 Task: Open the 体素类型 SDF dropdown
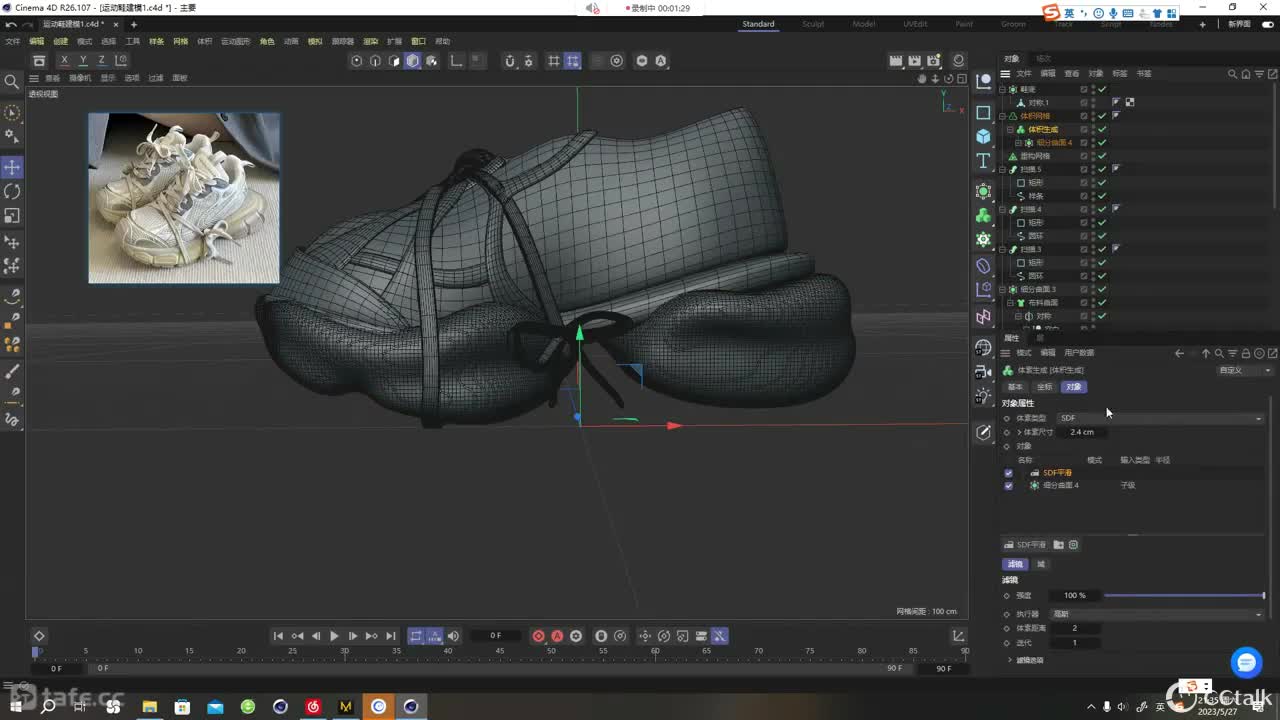pyautogui.click(x=1160, y=418)
